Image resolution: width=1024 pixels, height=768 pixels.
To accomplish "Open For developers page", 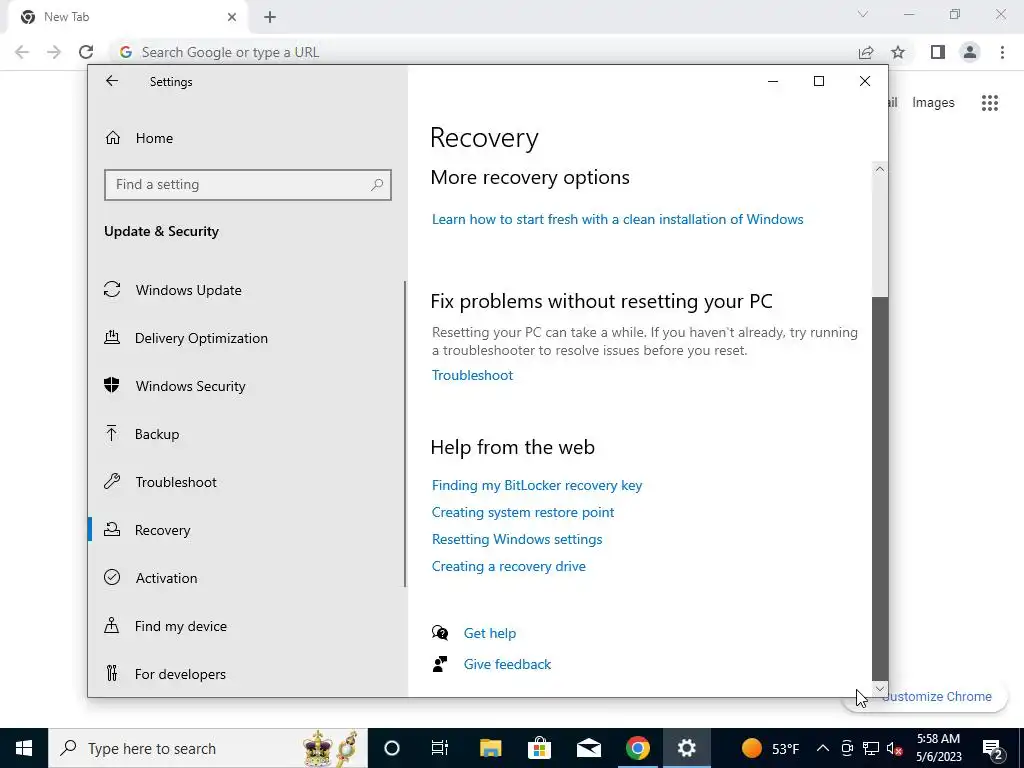I will click(x=180, y=674).
